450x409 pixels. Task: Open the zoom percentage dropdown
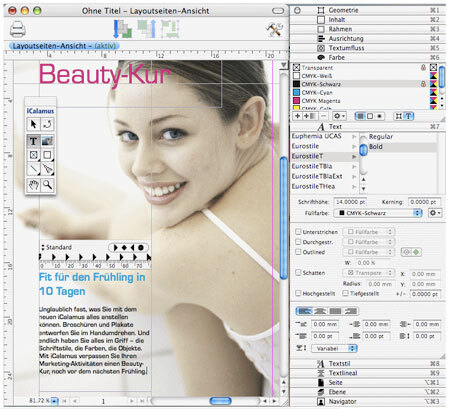click(x=54, y=401)
